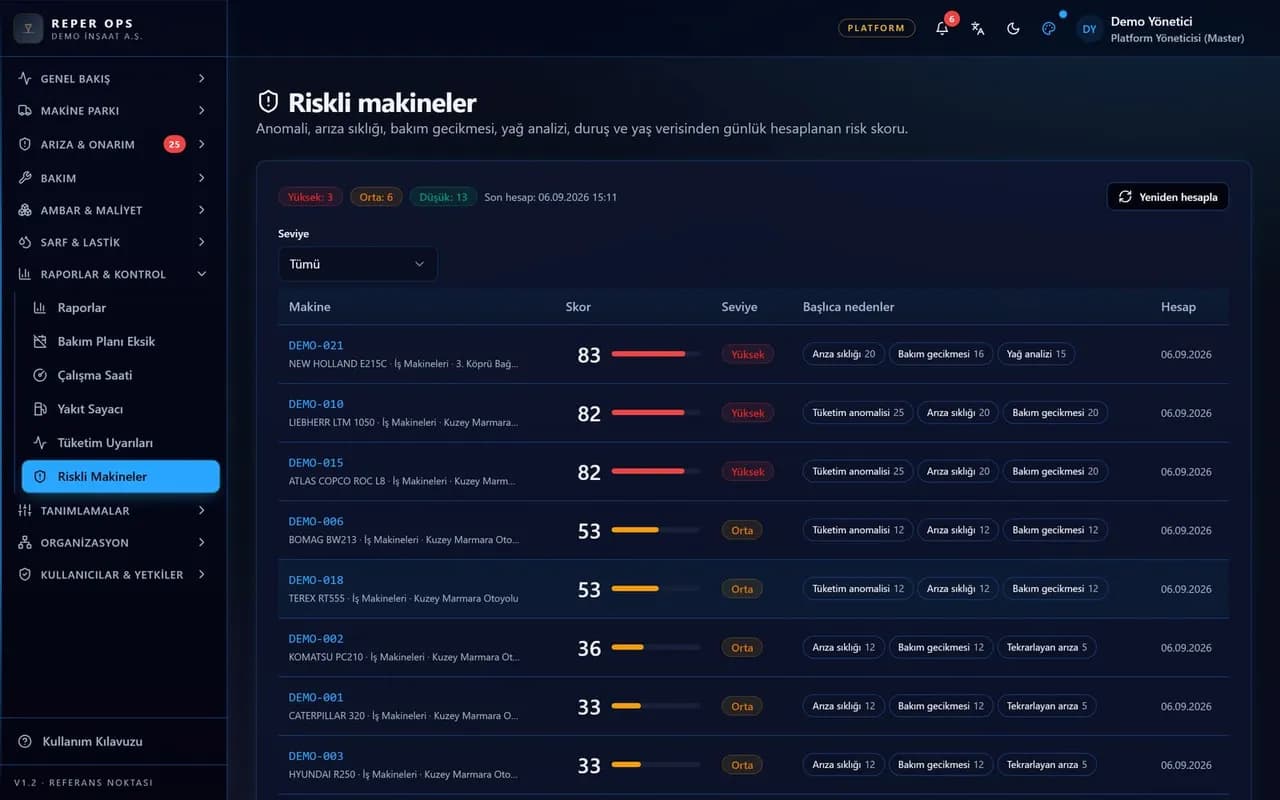Select Yakıt Sayacı menu item
The image size is (1280, 800).
pos(121,409)
